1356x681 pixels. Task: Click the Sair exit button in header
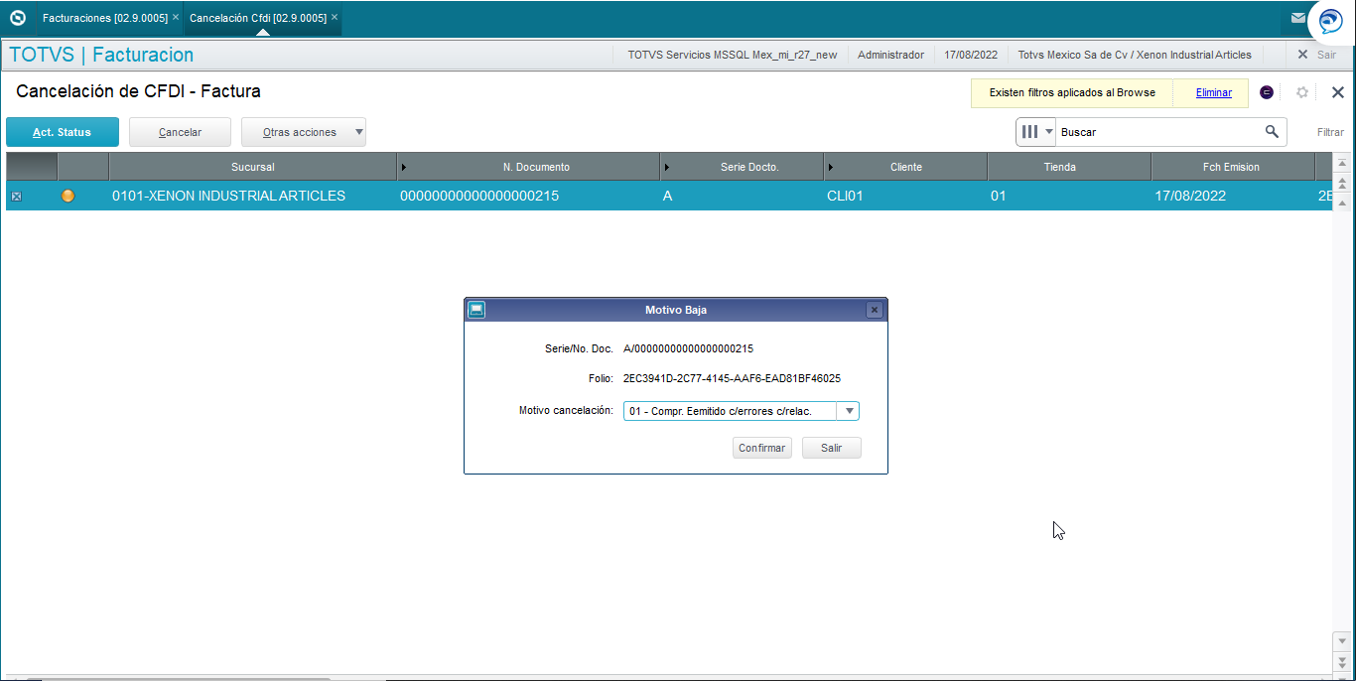click(x=1316, y=55)
